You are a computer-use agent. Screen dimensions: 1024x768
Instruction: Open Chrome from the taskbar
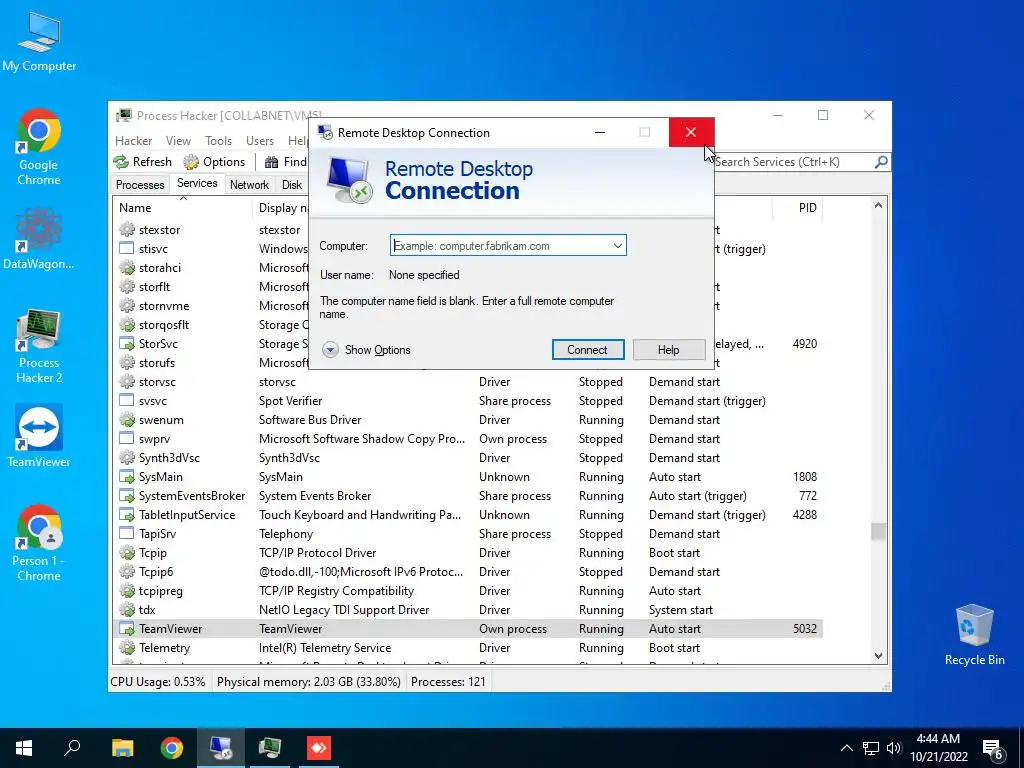point(172,748)
